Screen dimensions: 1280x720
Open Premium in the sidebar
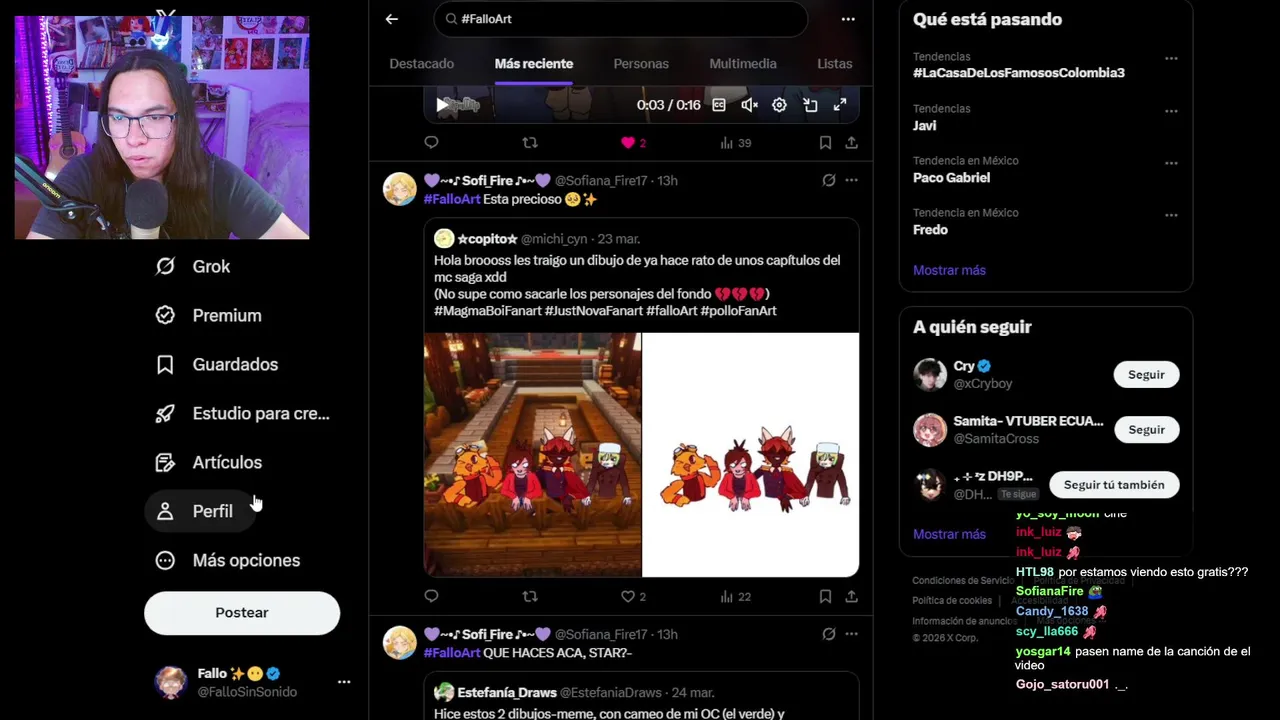209,315
